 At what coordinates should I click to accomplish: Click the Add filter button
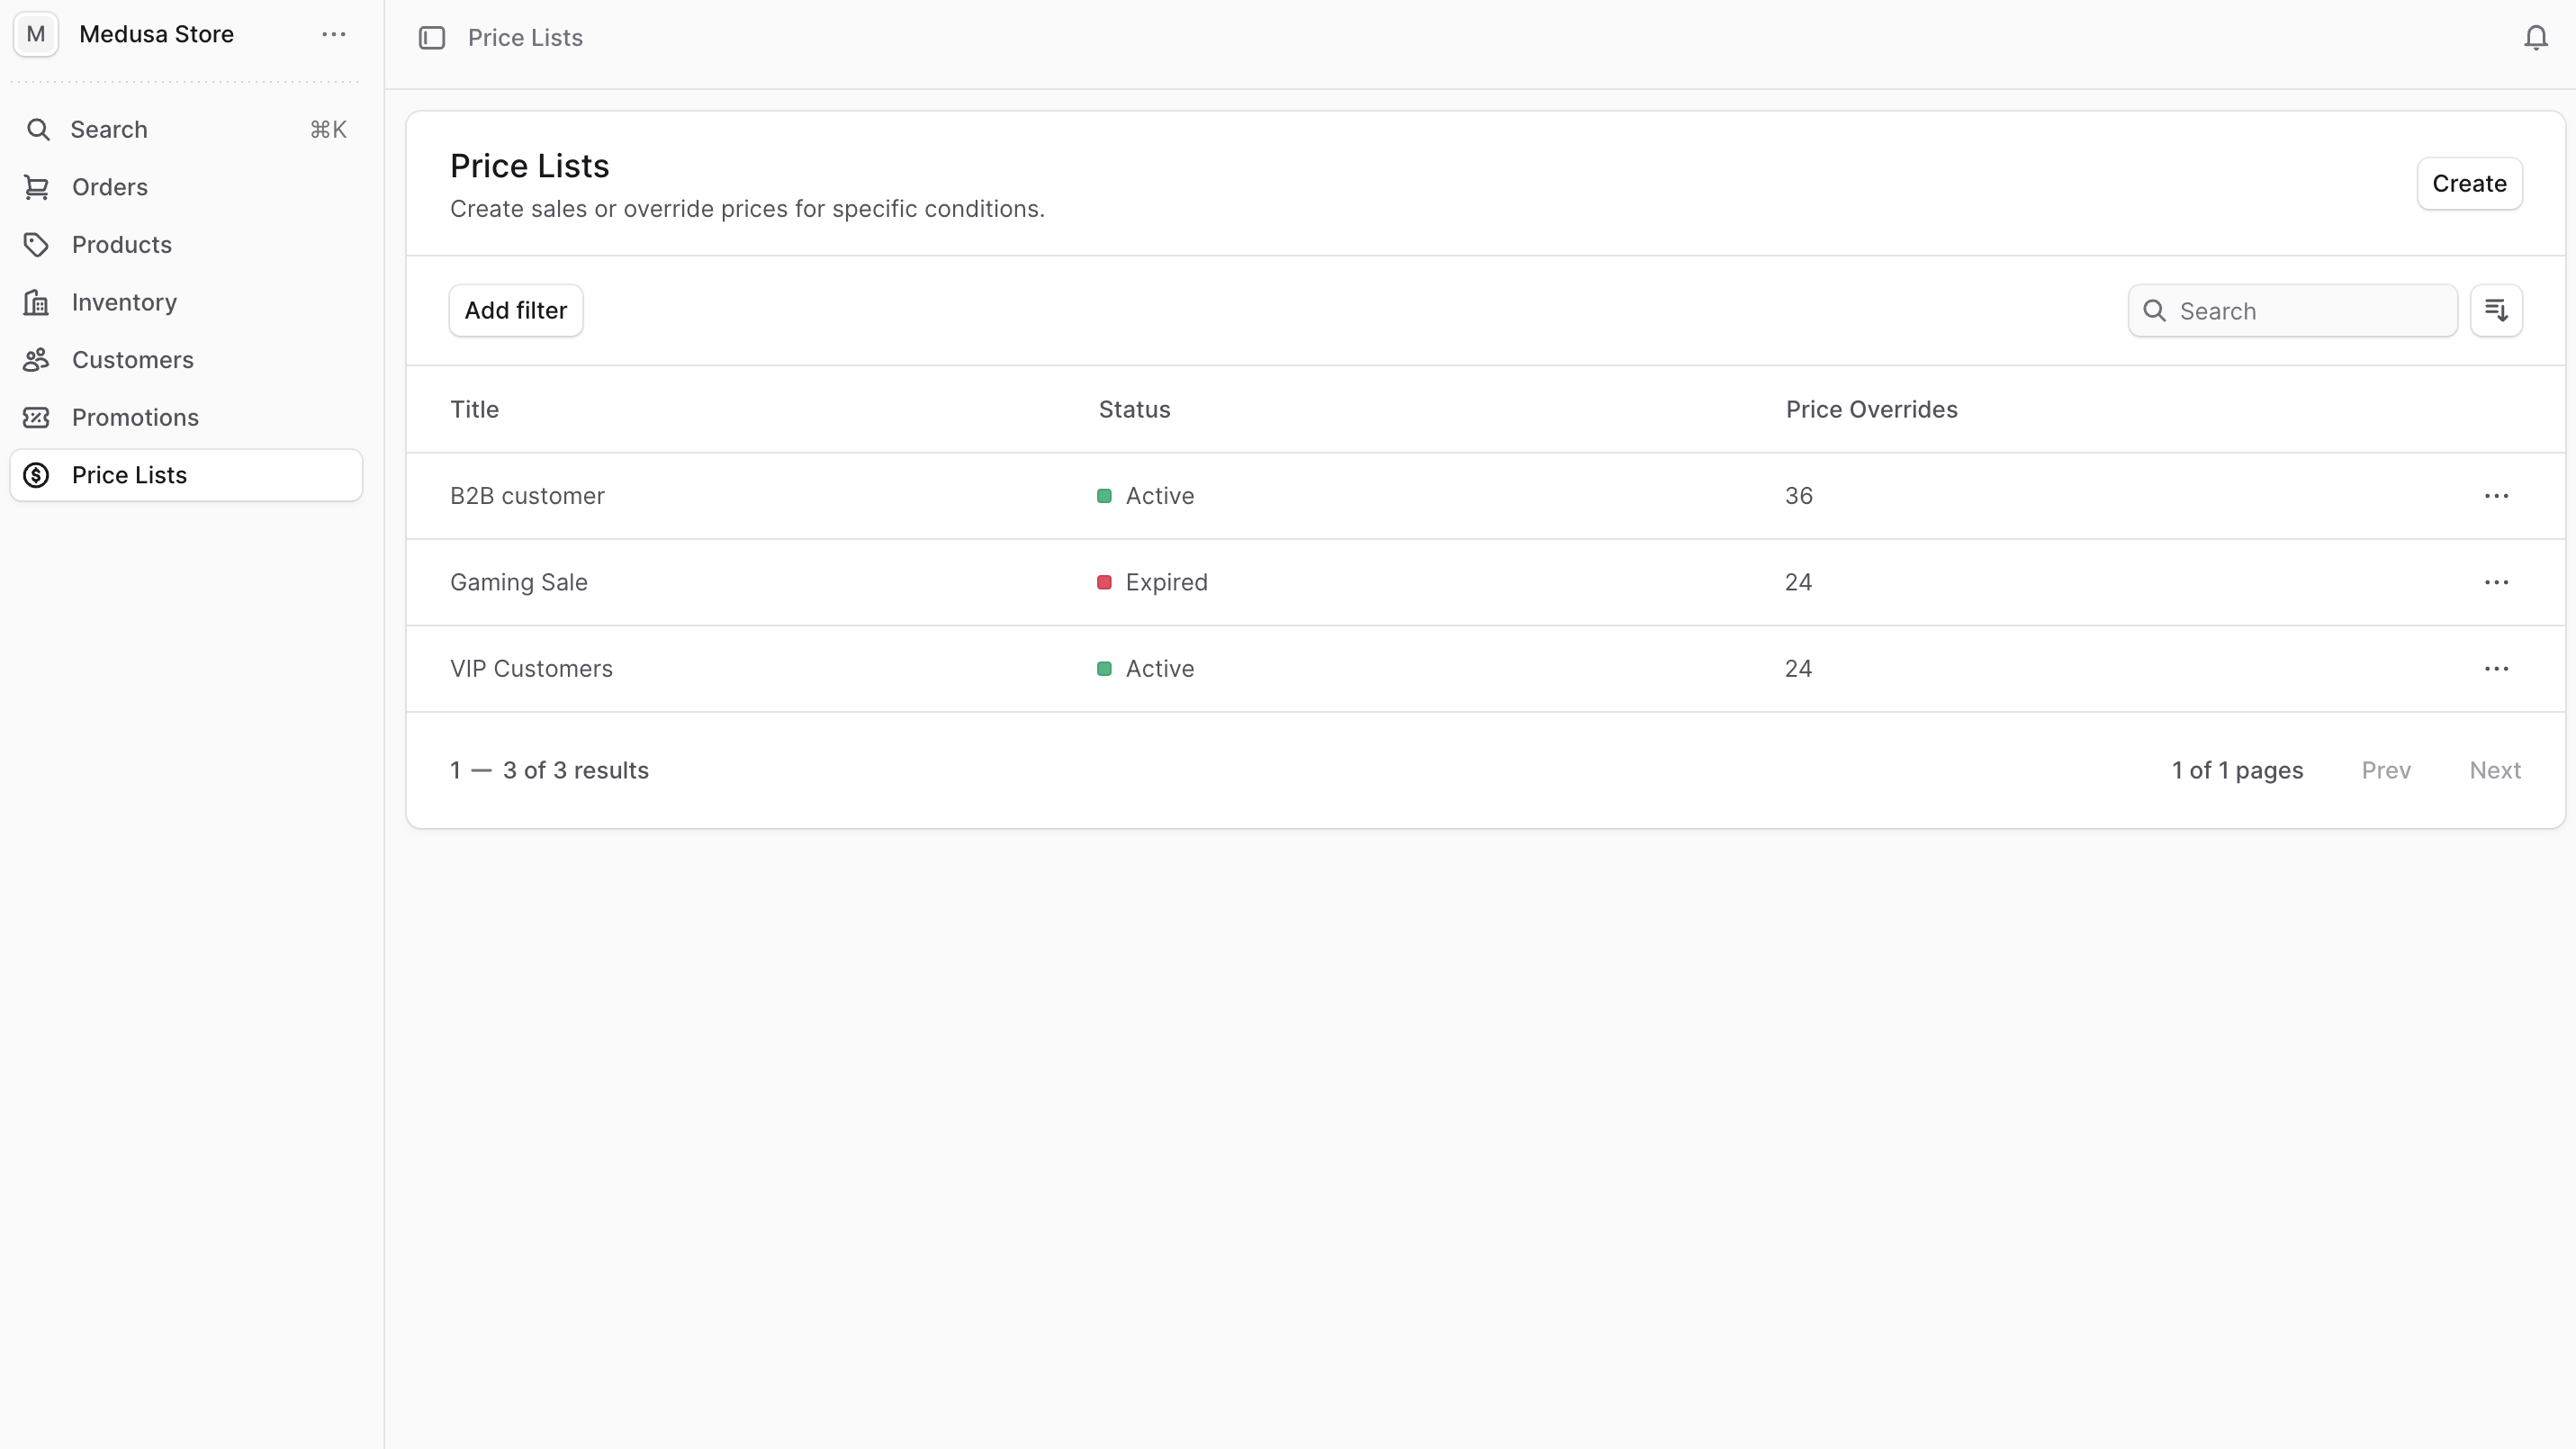pyautogui.click(x=515, y=311)
